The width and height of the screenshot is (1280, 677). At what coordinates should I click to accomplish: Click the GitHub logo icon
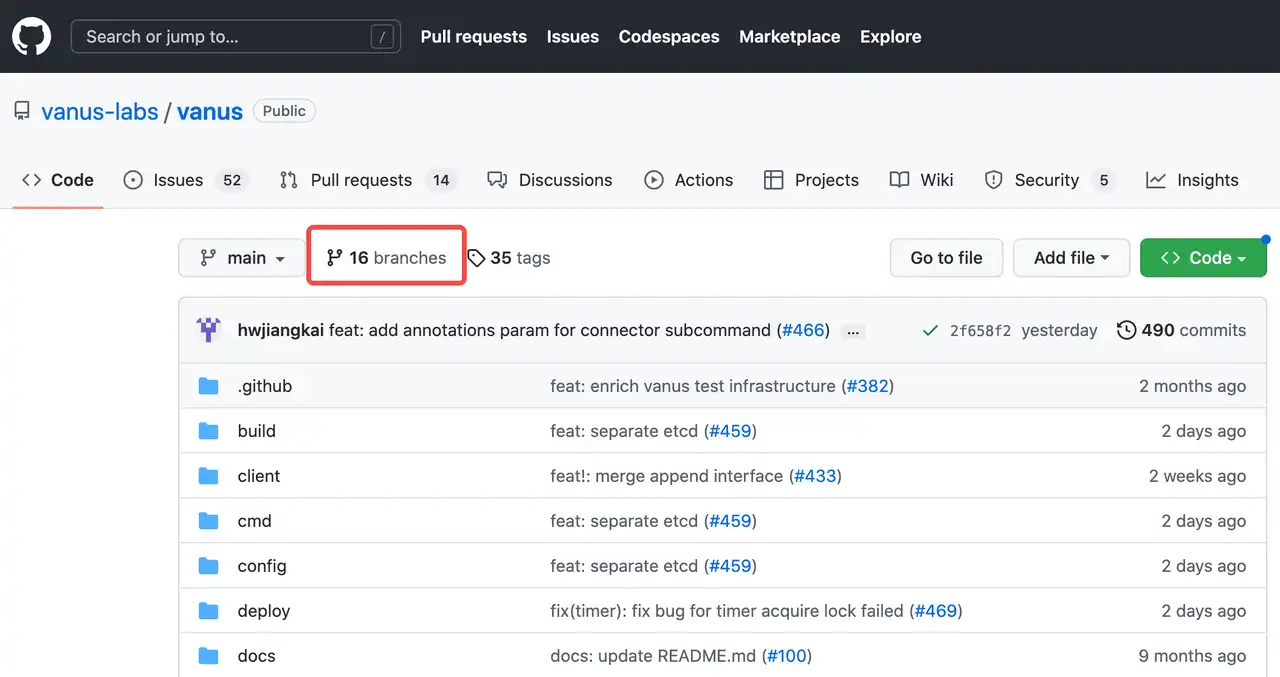tap(31, 37)
